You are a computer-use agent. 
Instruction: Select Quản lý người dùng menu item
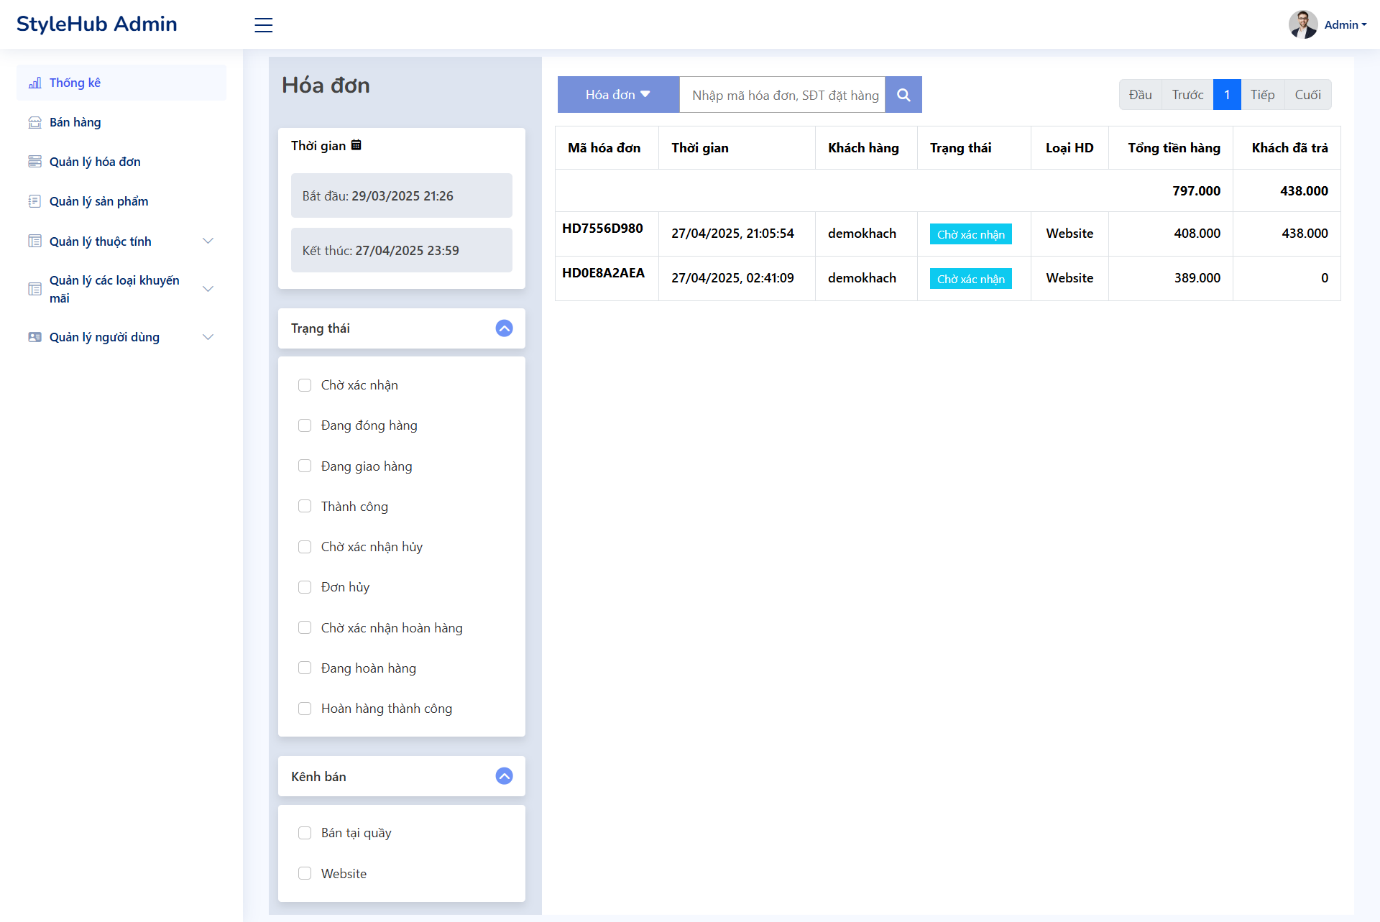click(x=121, y=337)
